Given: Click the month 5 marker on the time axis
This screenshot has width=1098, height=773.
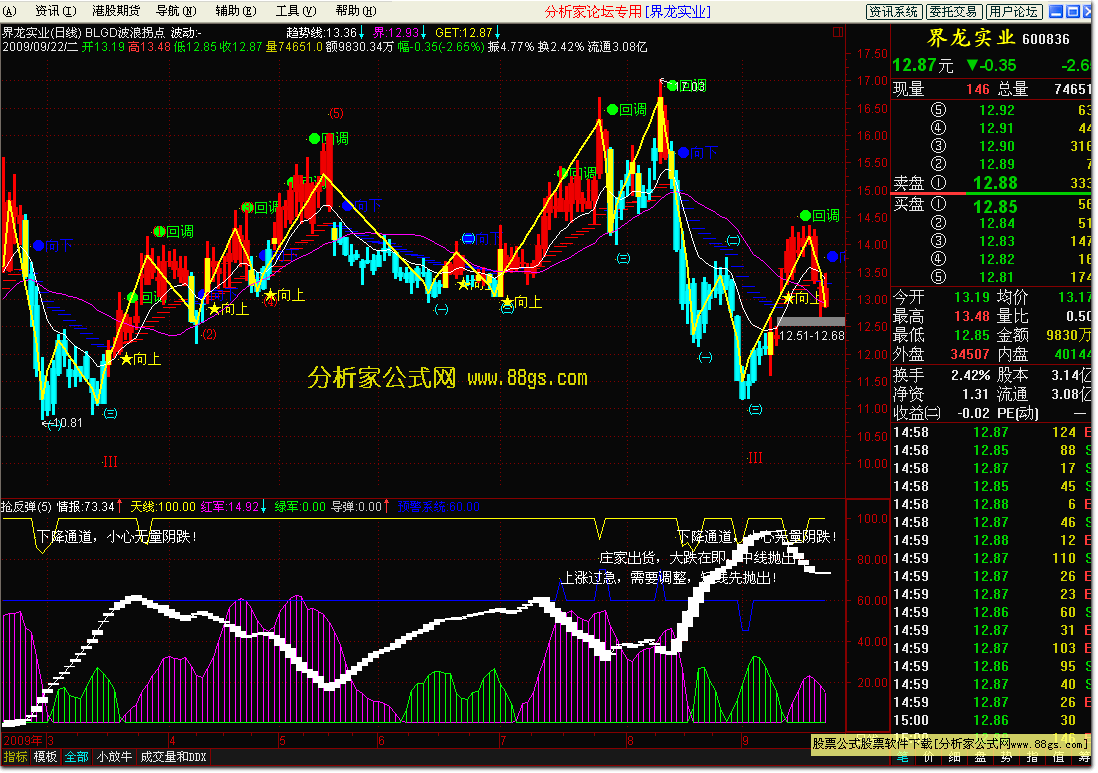Looking at the screenshot, I should pos(282,741).
